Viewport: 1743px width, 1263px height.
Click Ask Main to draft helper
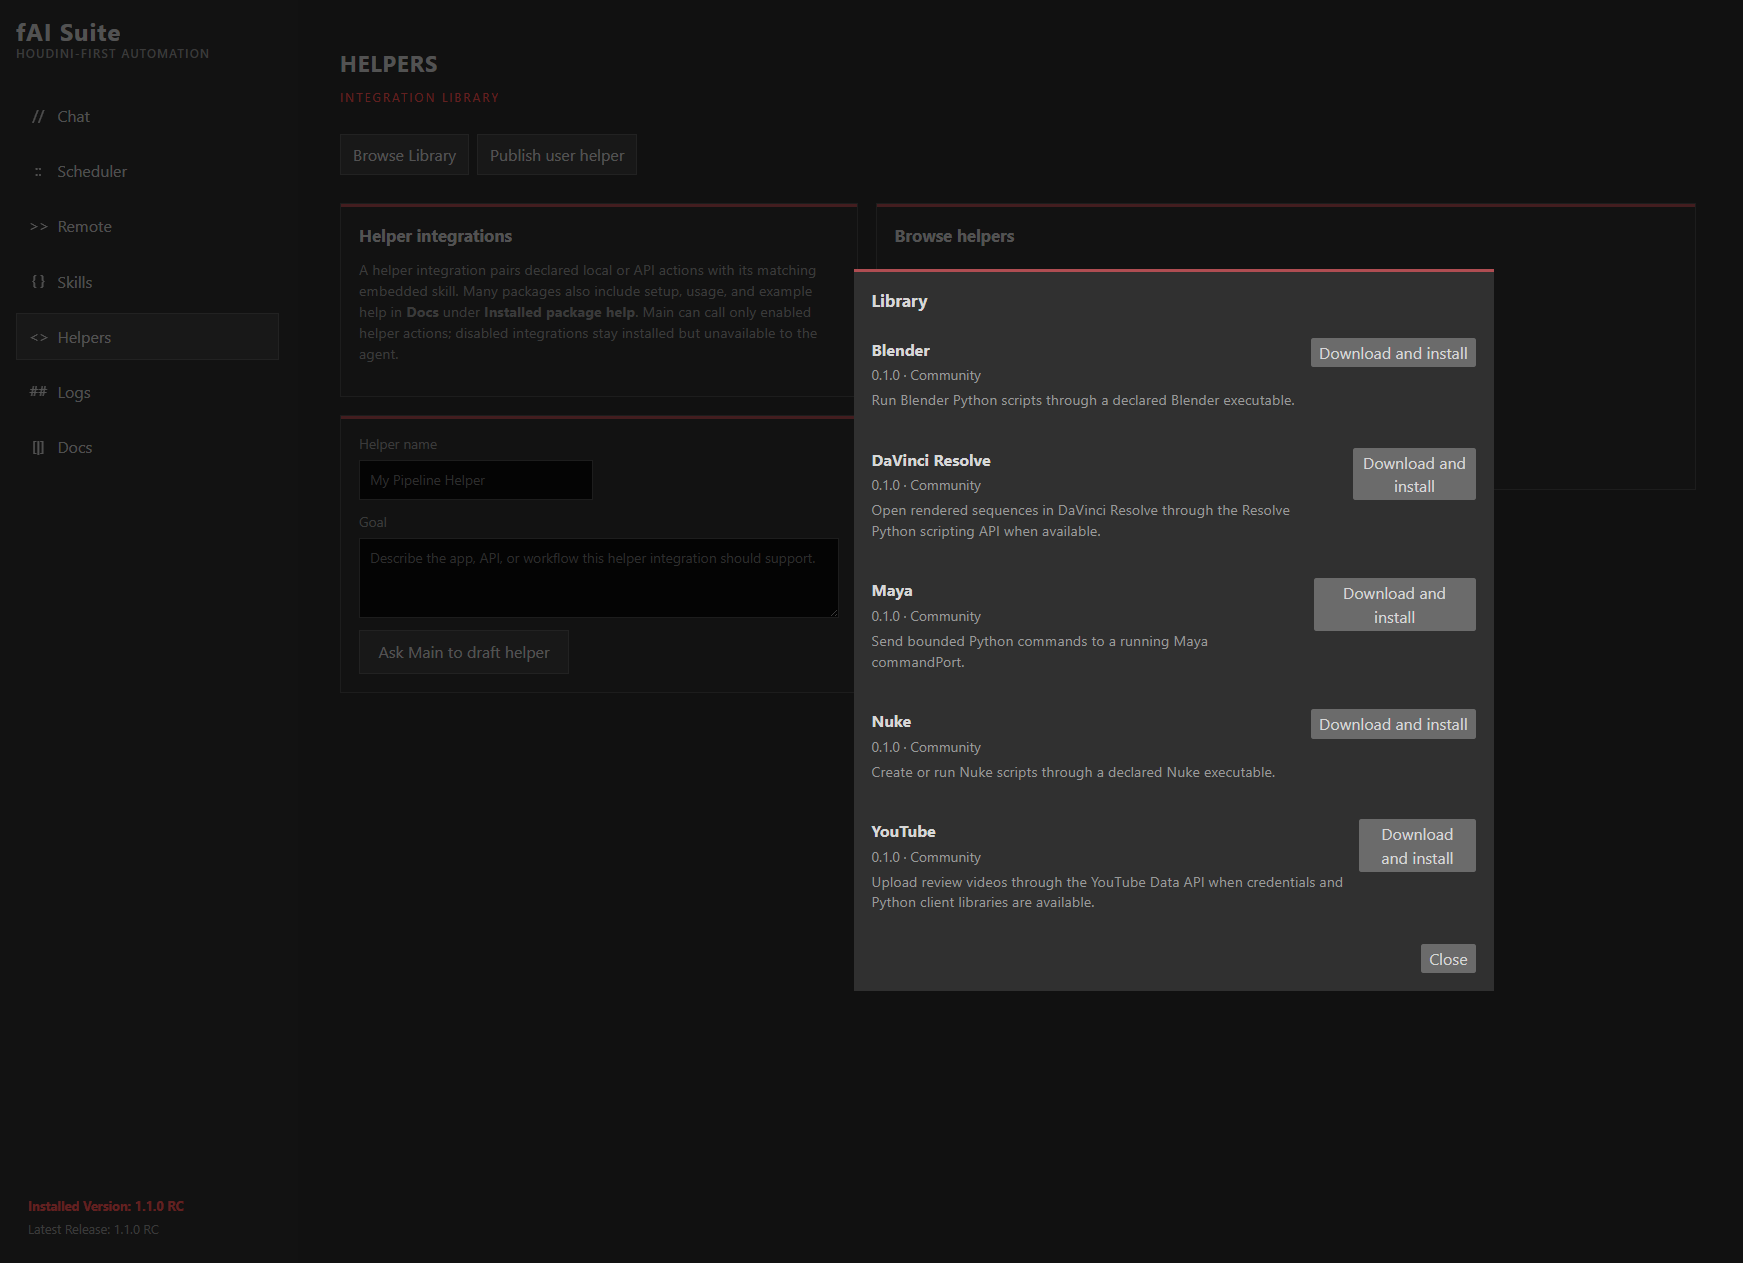464,652
